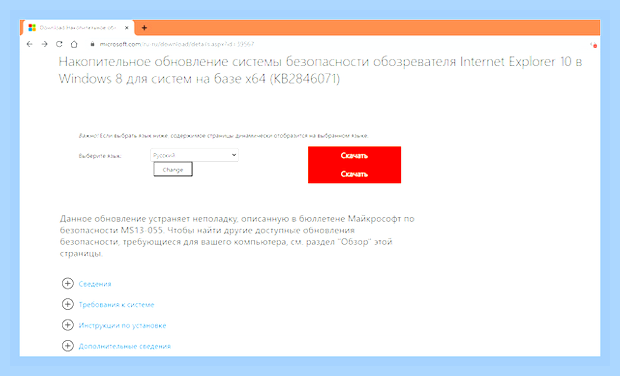Click the description paragraph mentioning MS13-055
The width and height of the screenshot is (620, 376).
(237, 236)
